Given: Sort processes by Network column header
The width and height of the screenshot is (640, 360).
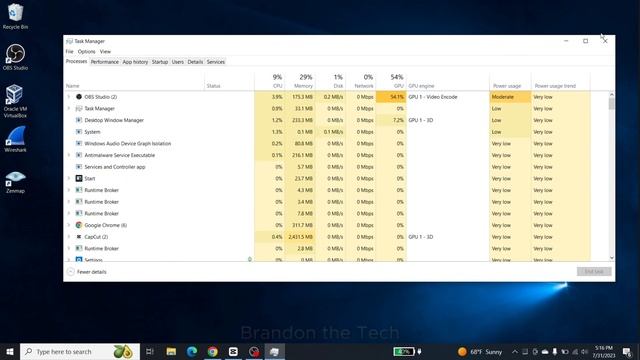Looking at the screenshot, I should (x=360, y=81).
